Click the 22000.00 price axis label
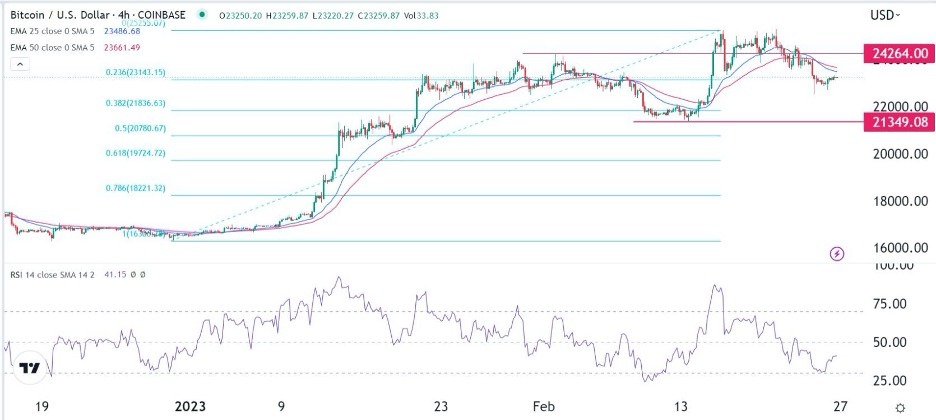Image resolution: width=936 pixels, height=420 pixels. pyautogui.click(x=898, y=107)
